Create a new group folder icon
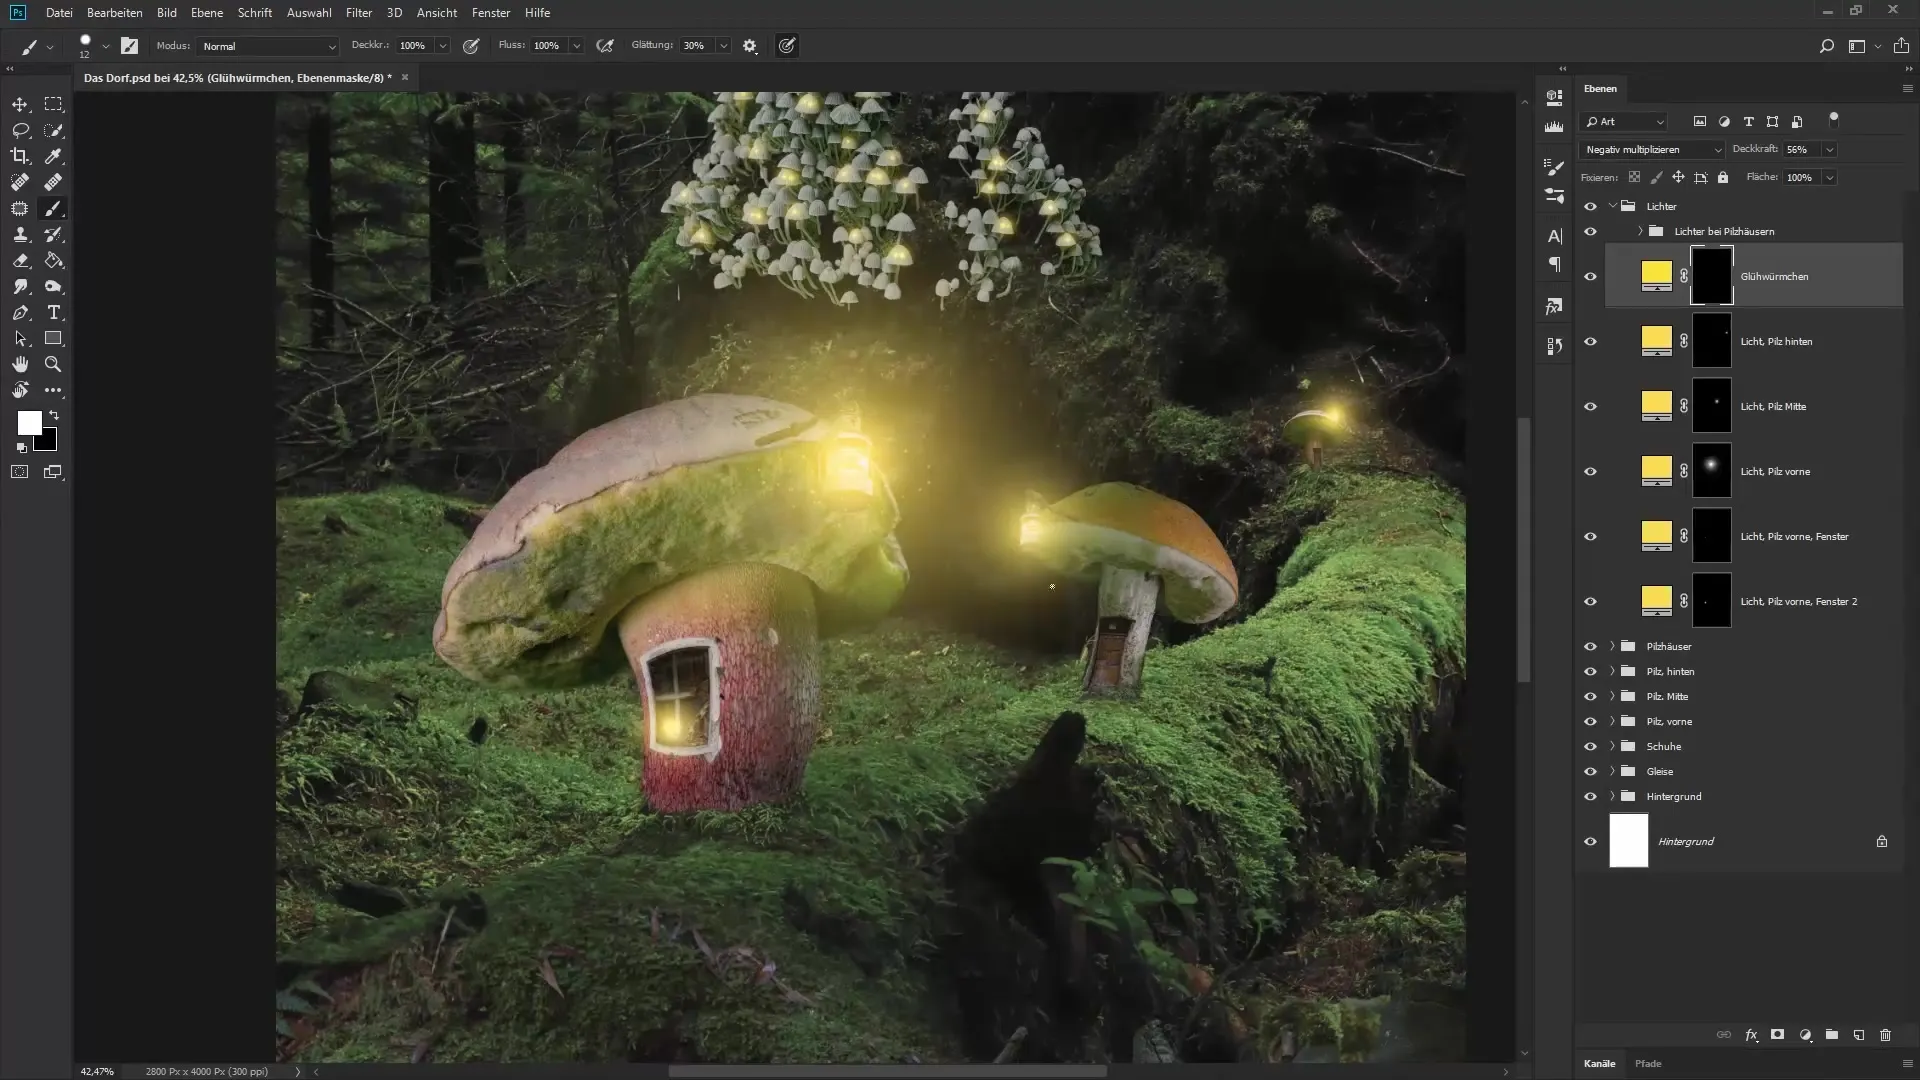The width and height of the screenshot is (1920, 1080). coord(1832,1035)
